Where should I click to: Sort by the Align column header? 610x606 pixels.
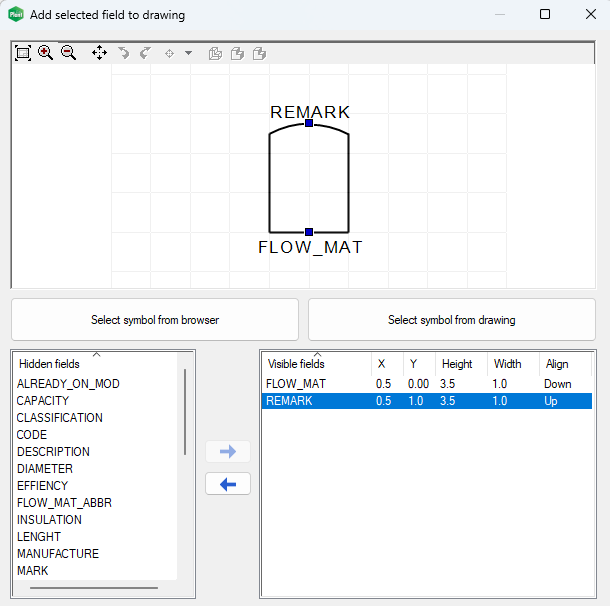click(x=557, y=364)
